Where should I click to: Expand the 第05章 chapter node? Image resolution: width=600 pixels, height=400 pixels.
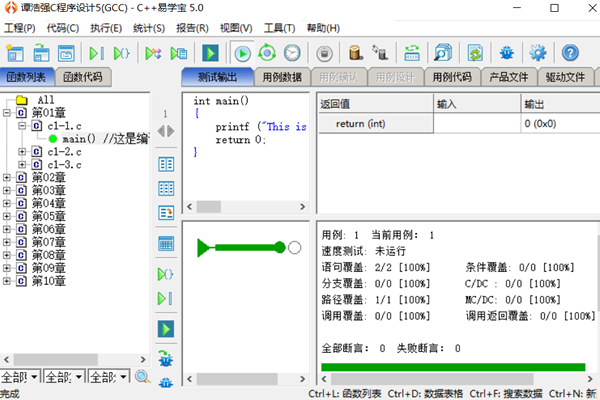(7, 216)
